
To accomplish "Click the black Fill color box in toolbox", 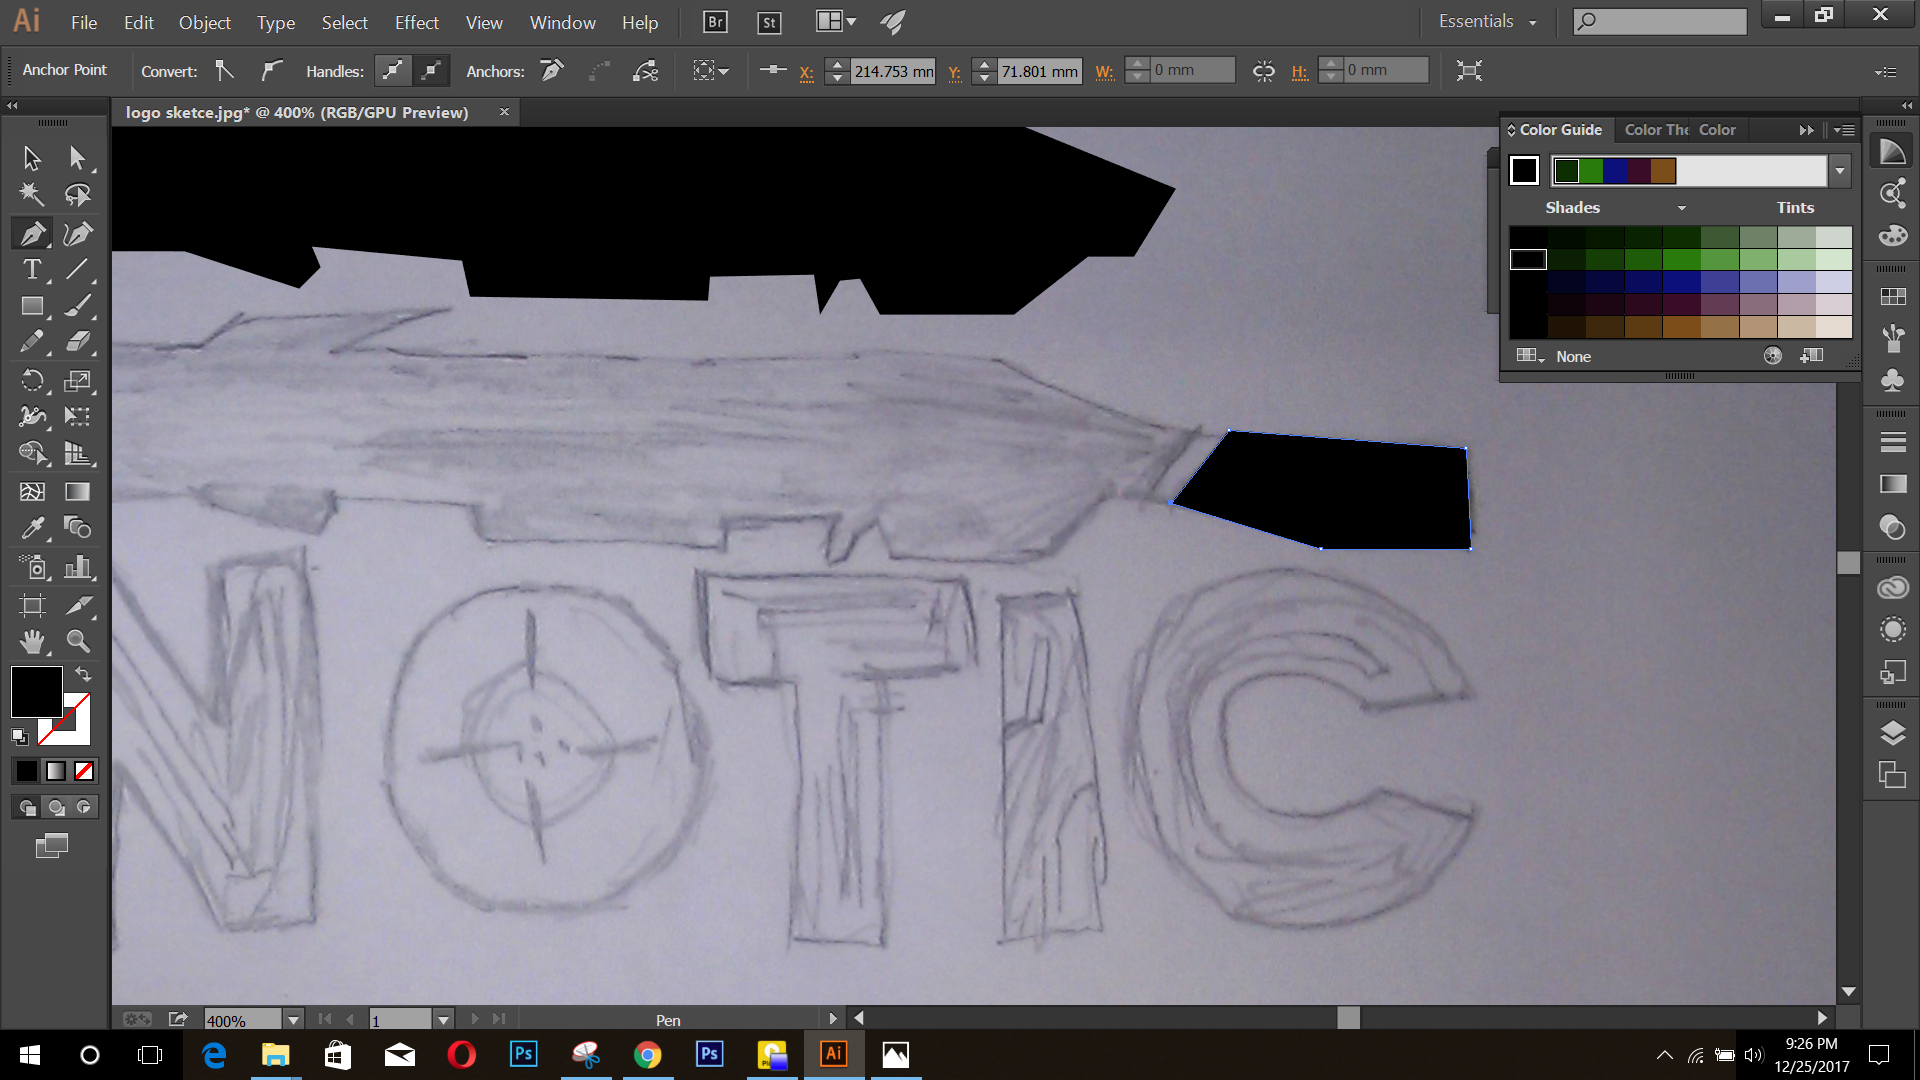I will (x=36, y=691).
